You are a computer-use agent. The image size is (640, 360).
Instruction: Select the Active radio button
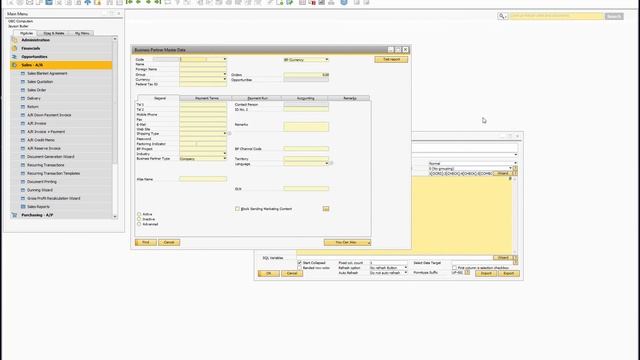pos(139,214)
